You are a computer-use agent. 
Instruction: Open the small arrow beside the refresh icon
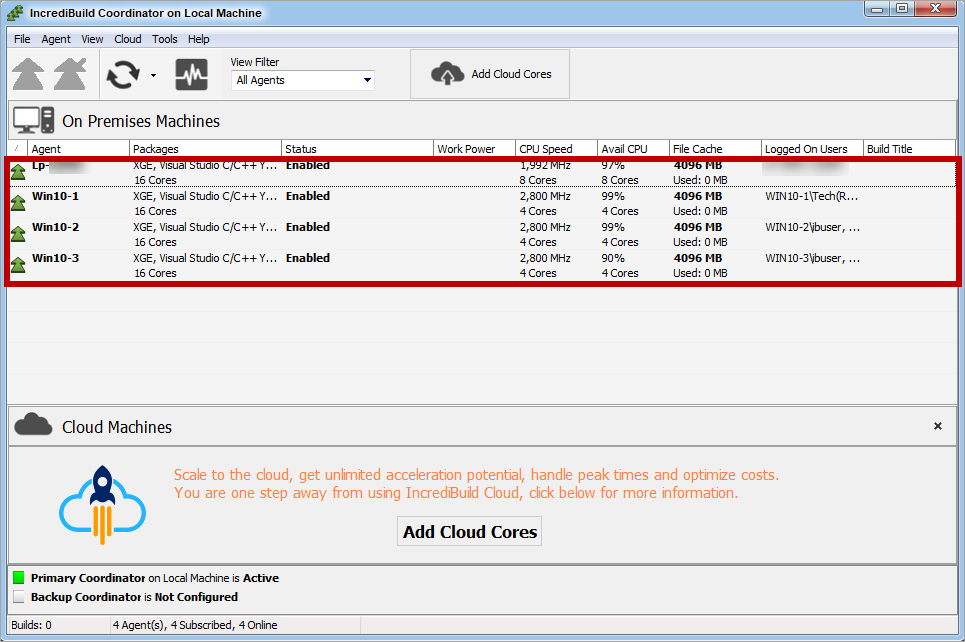153,76
